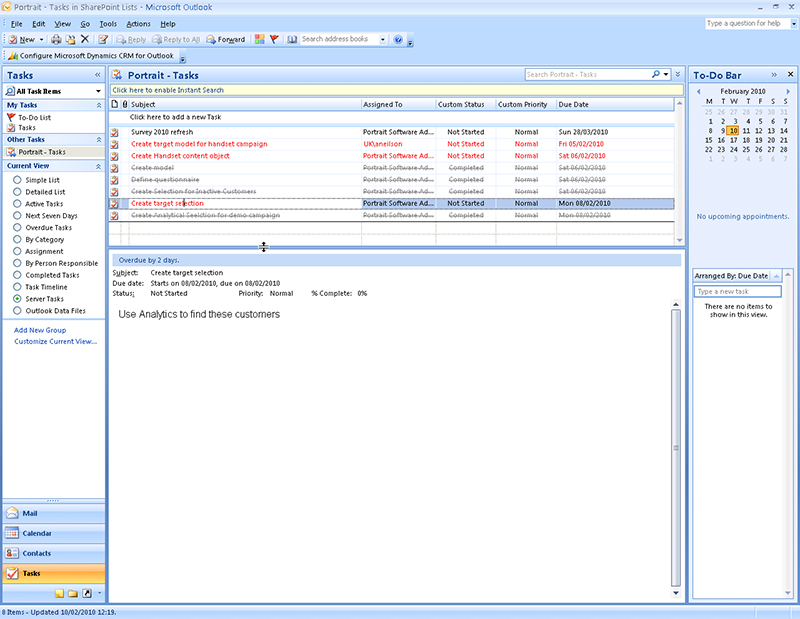Expand the Query Builder chevrons
Image resolution: width=800 pixels, height=619 pixels.
pos(678,75)
